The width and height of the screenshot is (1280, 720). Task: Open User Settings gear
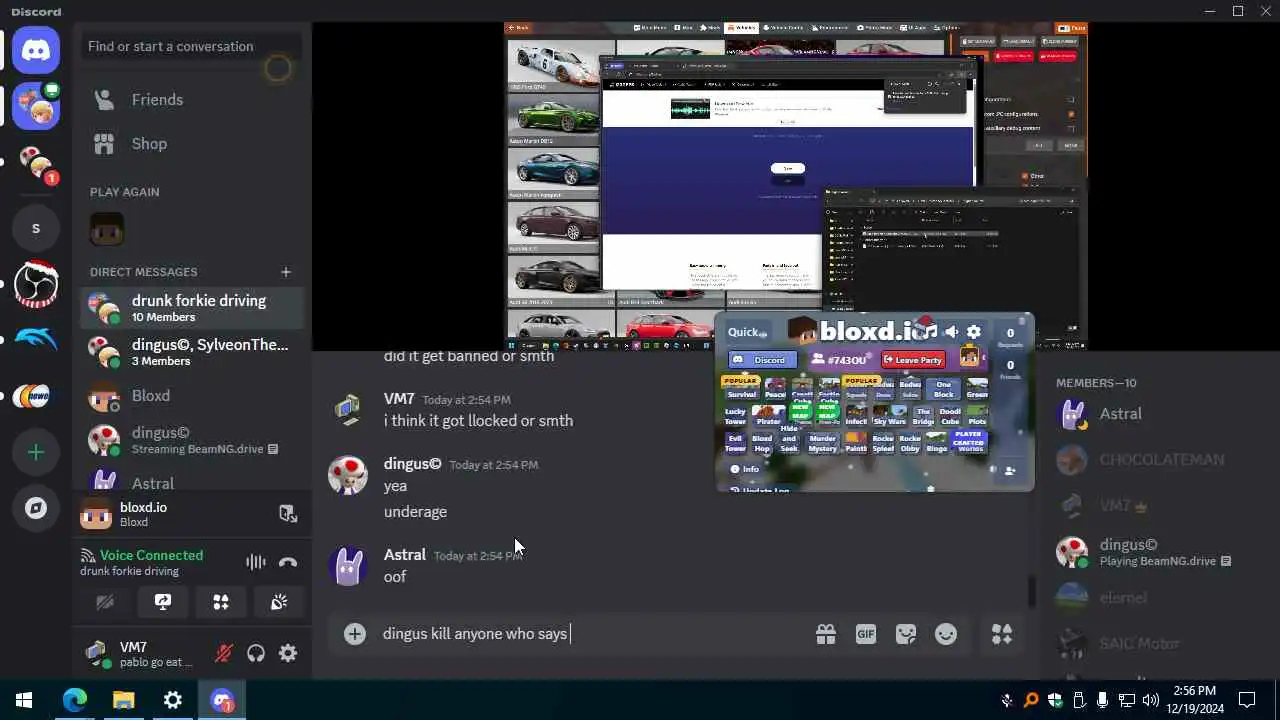pyautogui.click(x=288, y=654)
